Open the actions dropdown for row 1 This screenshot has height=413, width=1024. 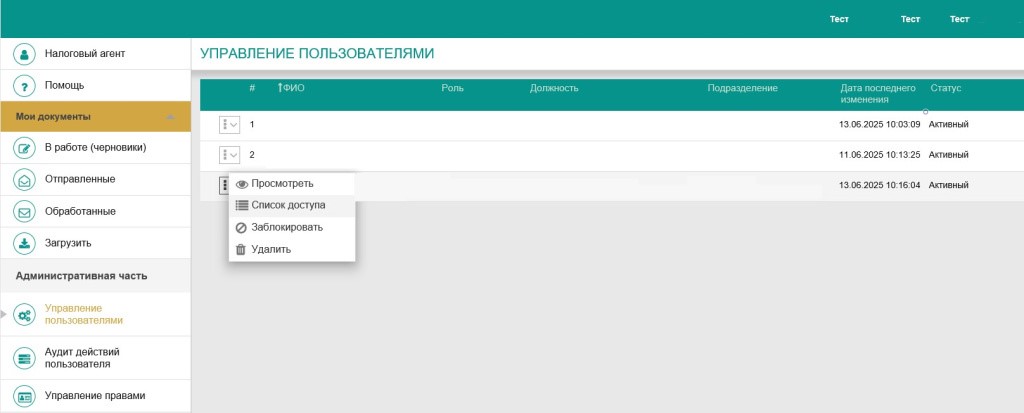(229, 125)
